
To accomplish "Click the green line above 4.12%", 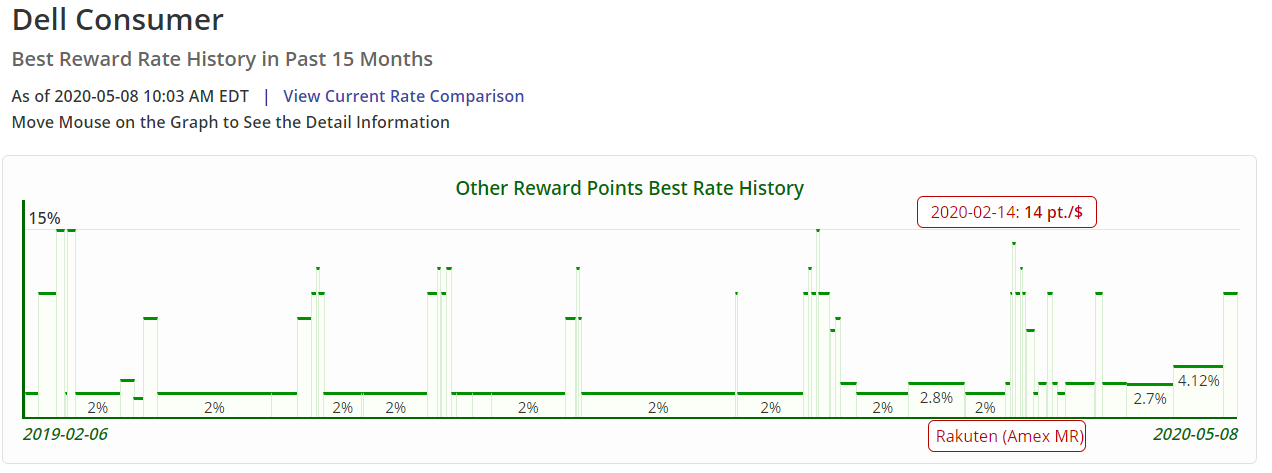I will tap(1198, 367).
